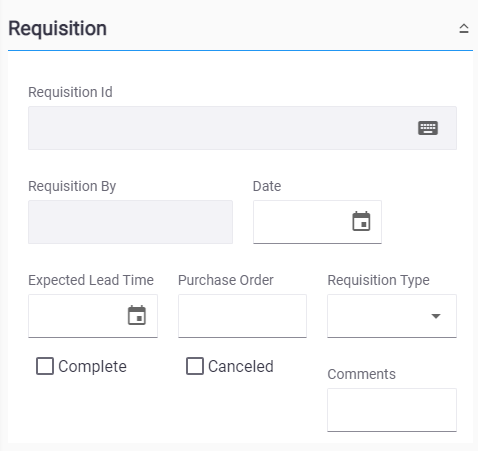Click the Purchase Order label
Screen dimensions: 478x451
coord(226,280)
